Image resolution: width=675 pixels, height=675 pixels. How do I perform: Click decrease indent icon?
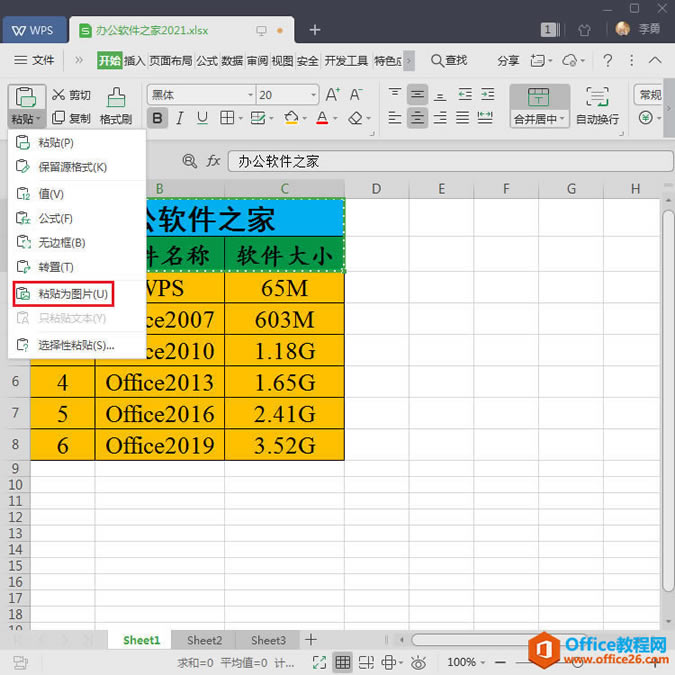465,95
